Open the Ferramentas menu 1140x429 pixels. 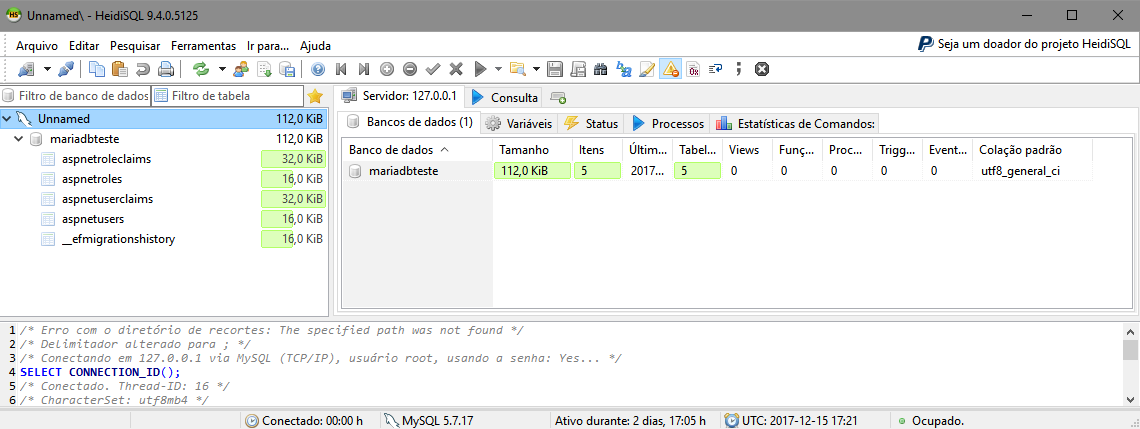coord(204,46)
